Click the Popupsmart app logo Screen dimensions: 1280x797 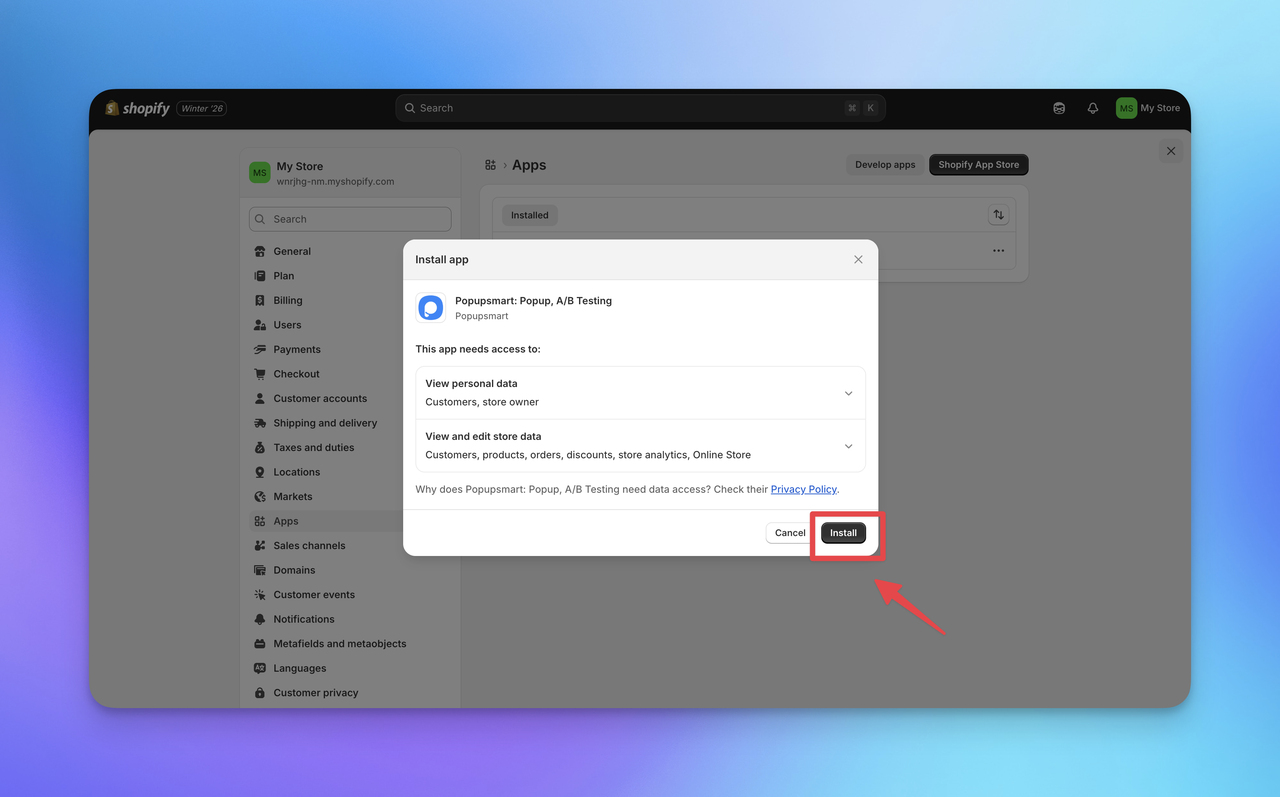pos(431,308)
